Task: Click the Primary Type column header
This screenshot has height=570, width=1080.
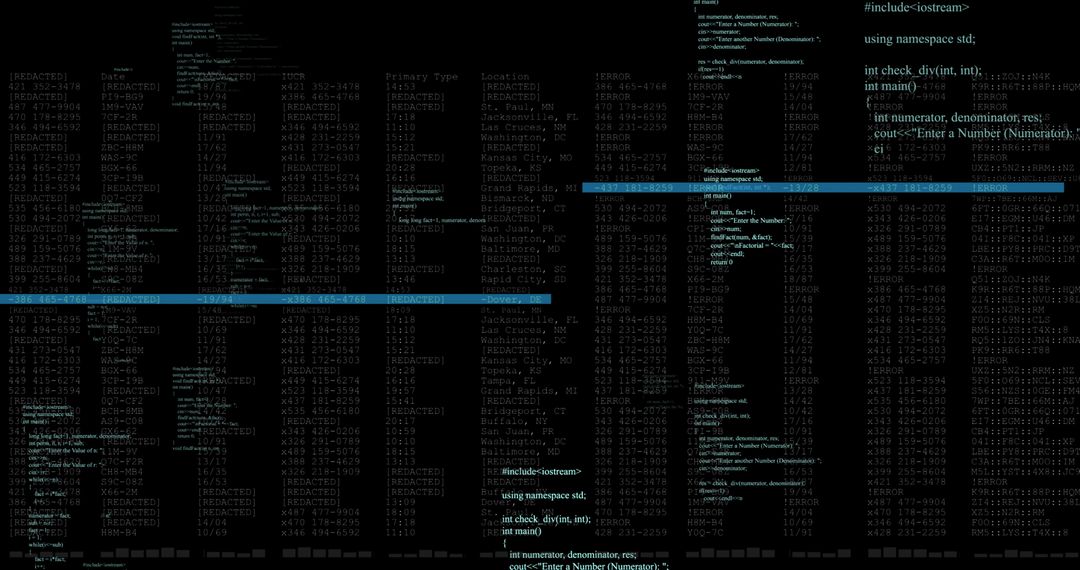Action: pos(422,76)
